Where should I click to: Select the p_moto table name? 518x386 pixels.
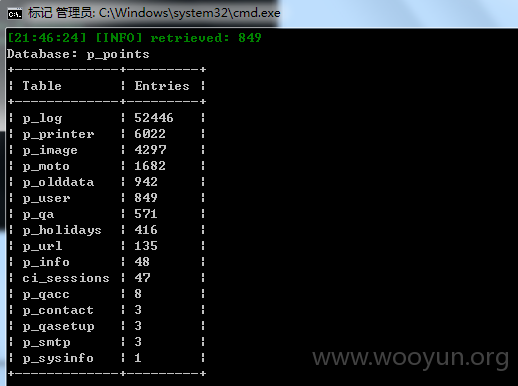[x=46, y=166]
